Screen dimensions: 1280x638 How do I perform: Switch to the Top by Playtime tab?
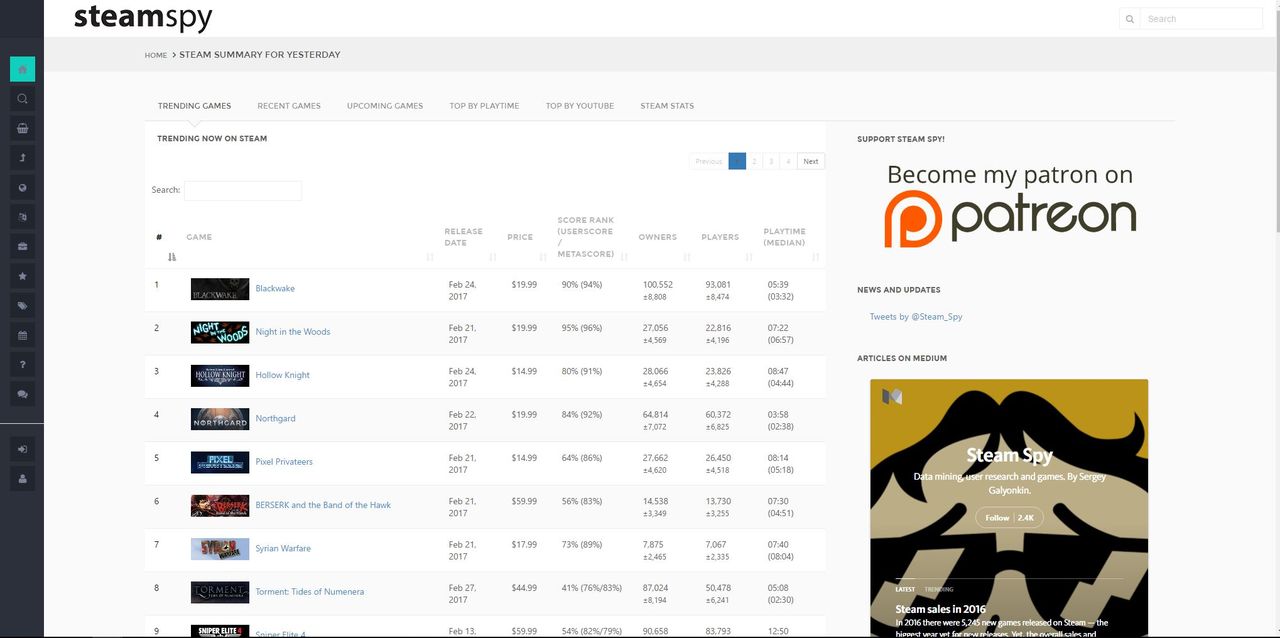coord(484,106)
